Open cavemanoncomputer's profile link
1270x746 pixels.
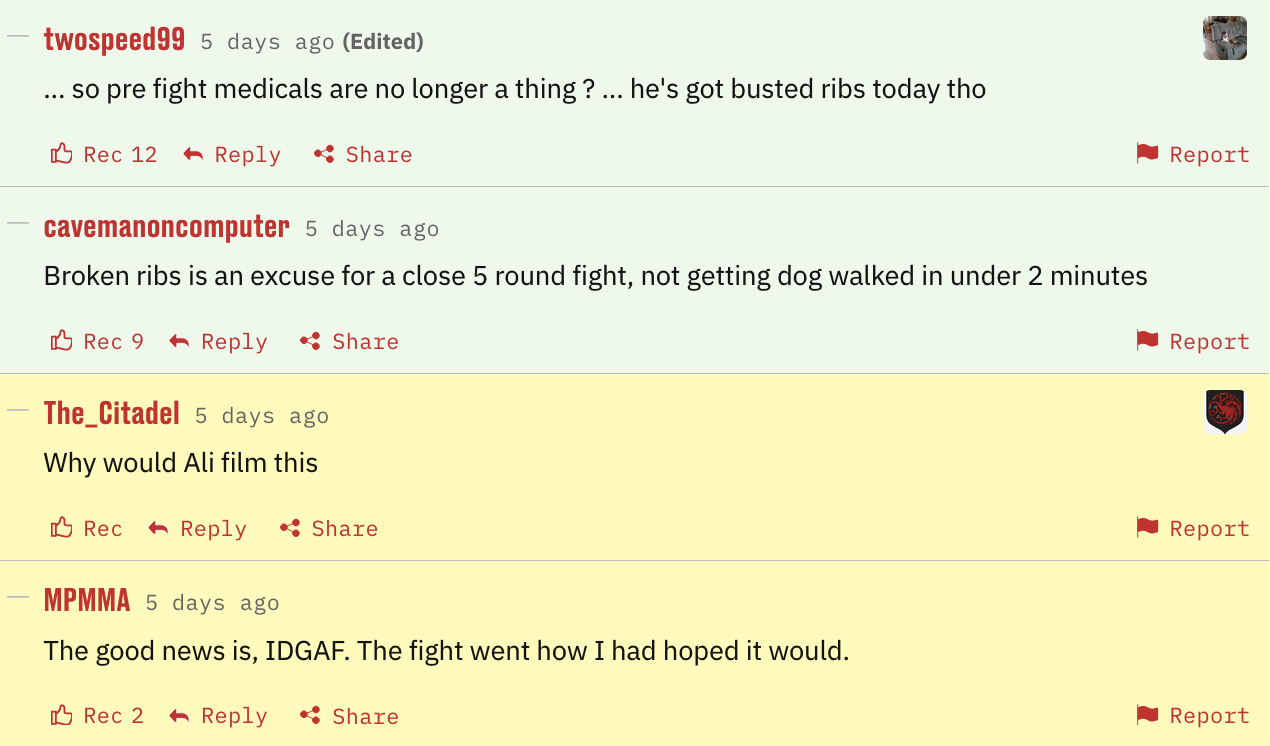166,227
